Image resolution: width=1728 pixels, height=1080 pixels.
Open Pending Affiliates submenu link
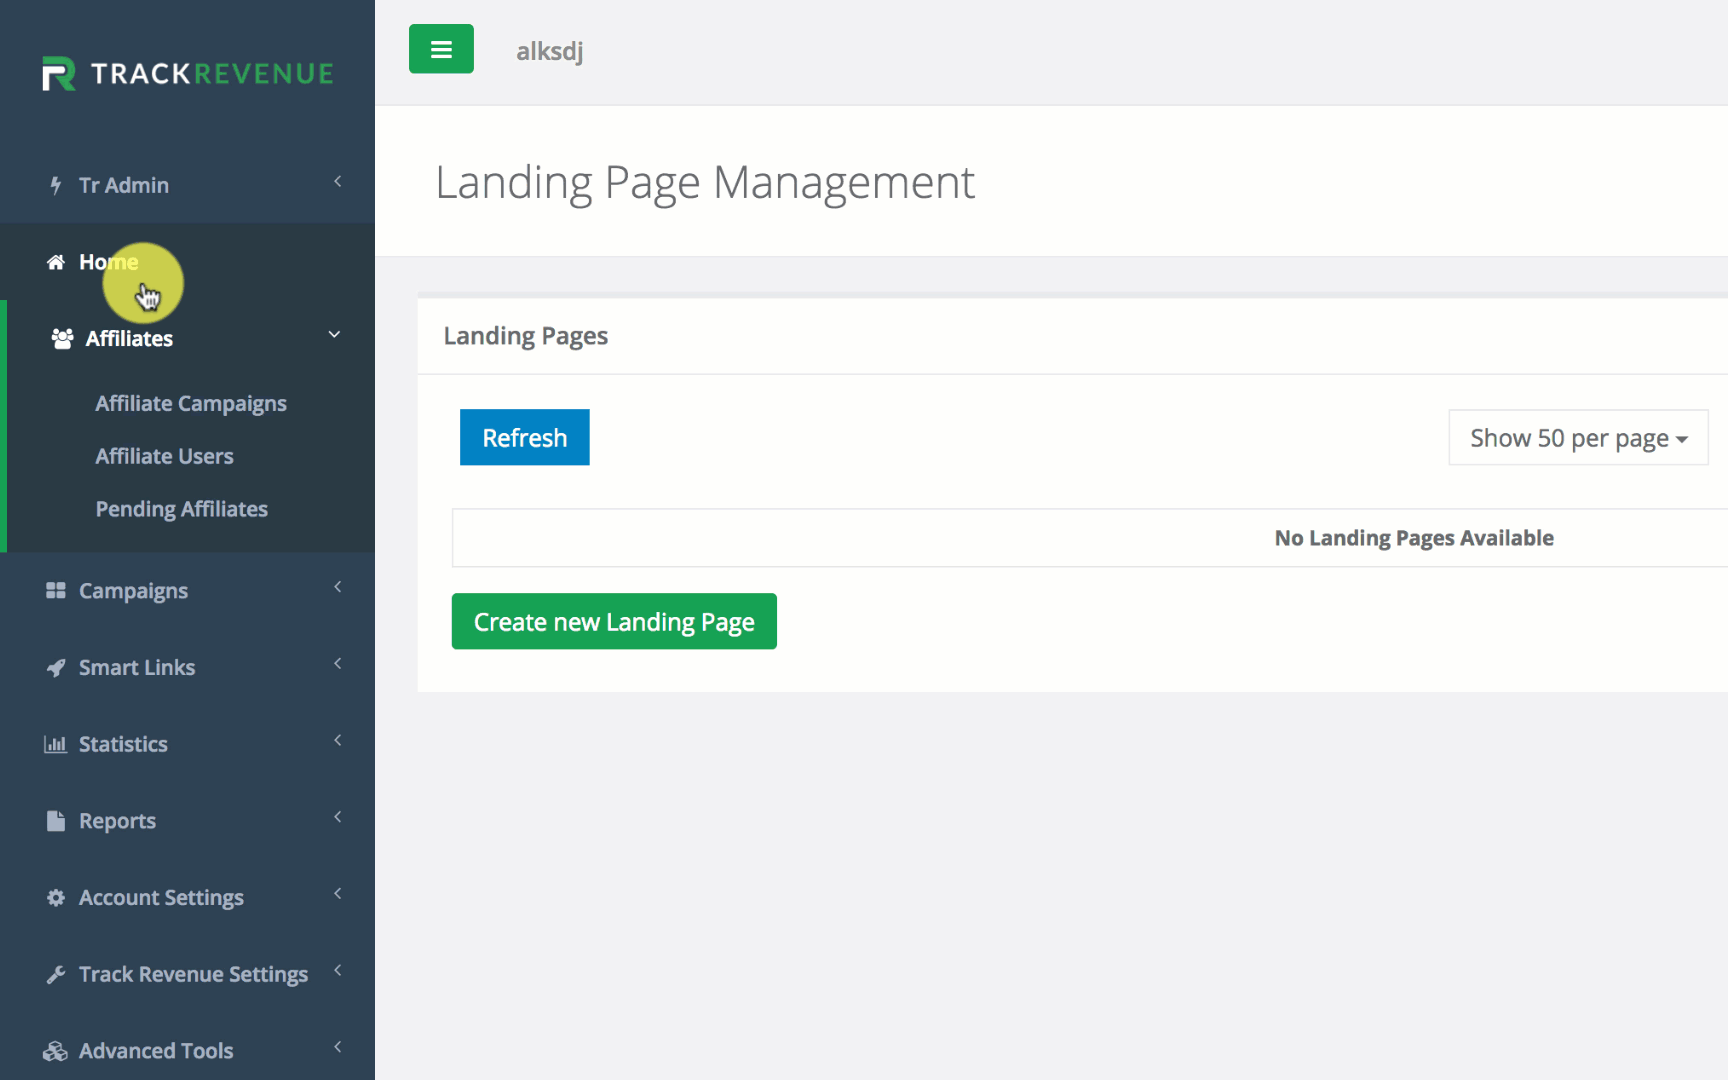pos(182,510)
